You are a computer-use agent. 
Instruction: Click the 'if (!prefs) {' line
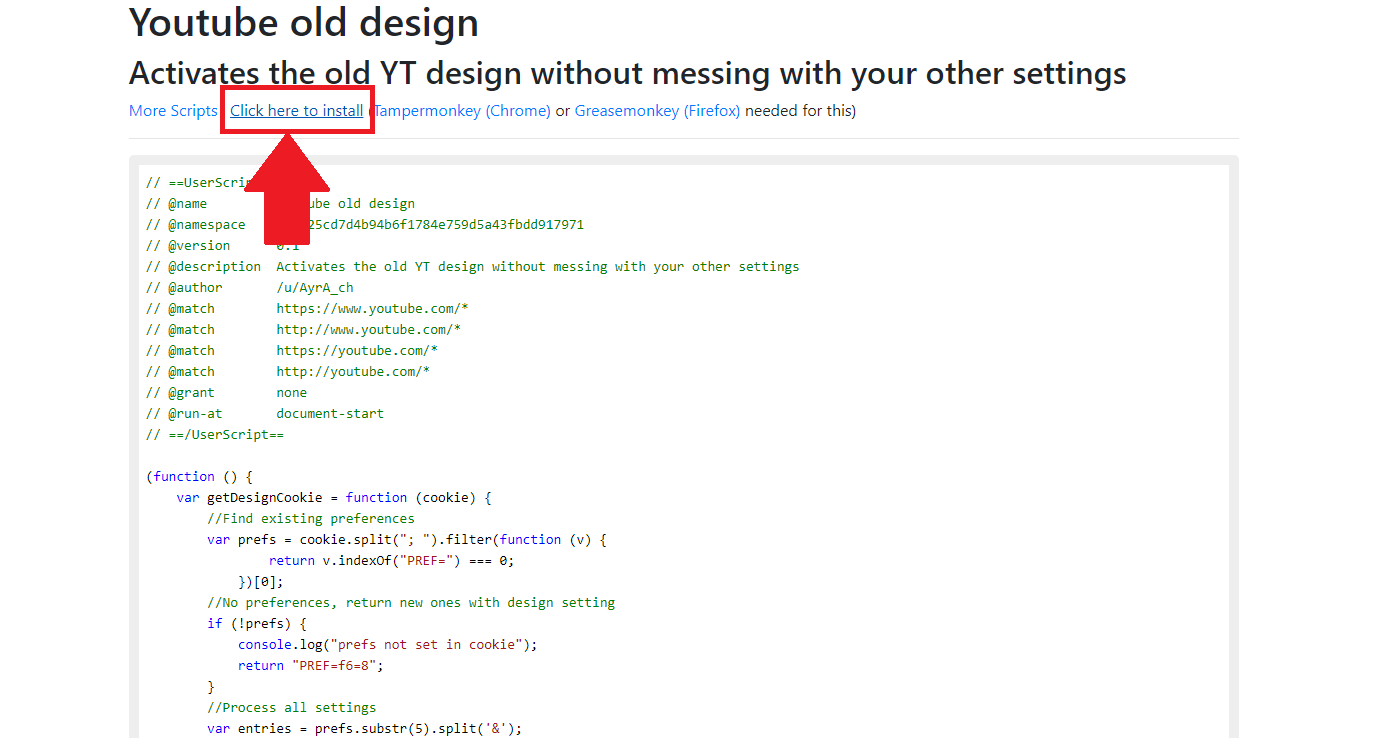[257, 624]
